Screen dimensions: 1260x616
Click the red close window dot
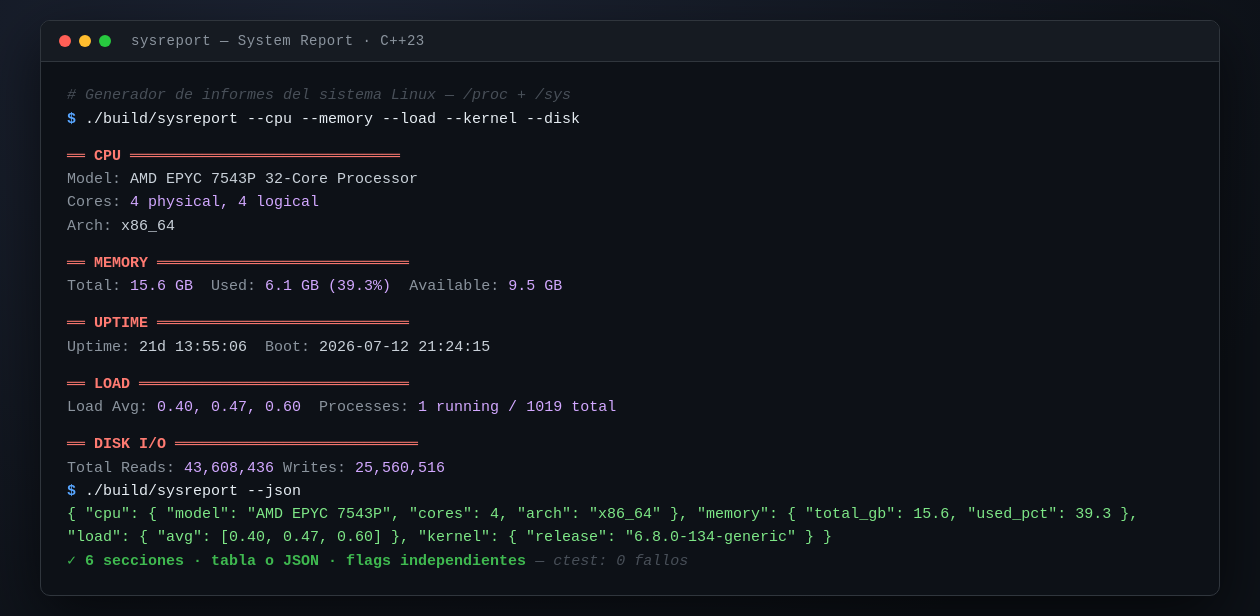pyautogui.click(x=65, y=41)
